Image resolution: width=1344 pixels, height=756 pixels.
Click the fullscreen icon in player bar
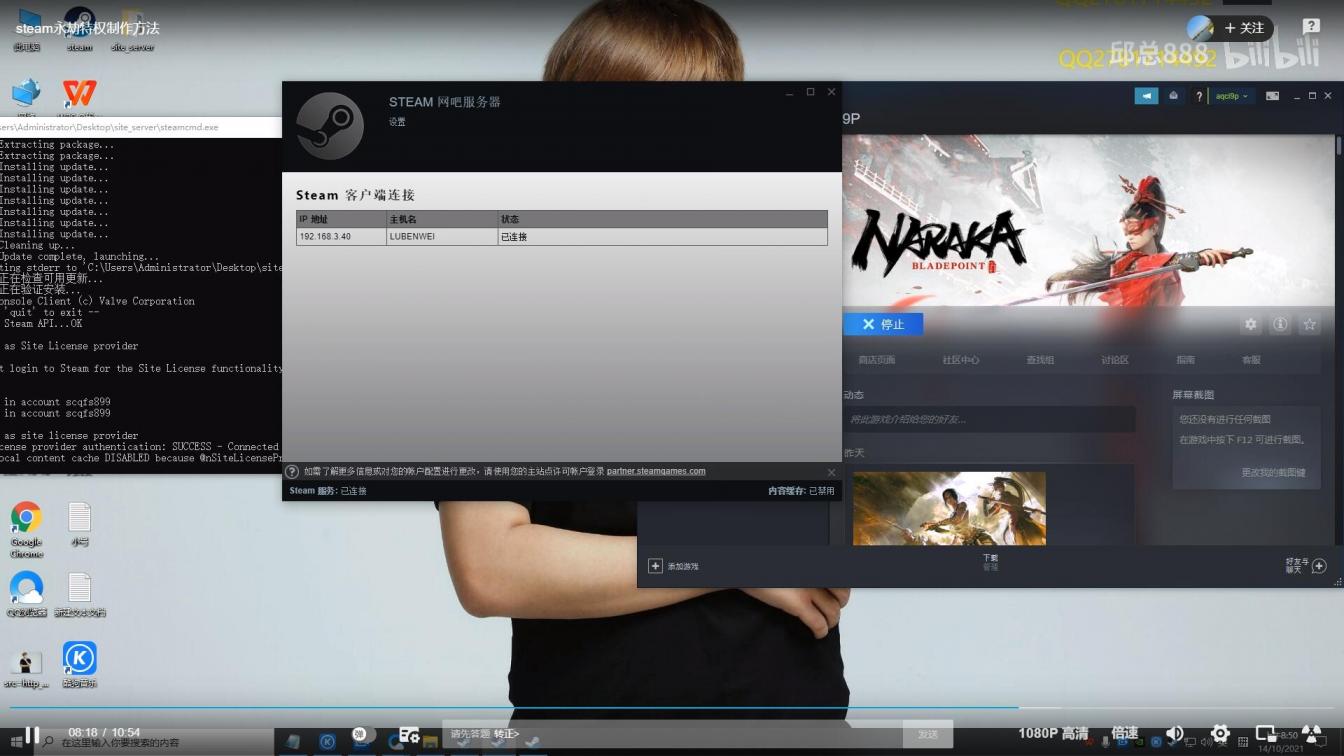[1312, 734]
